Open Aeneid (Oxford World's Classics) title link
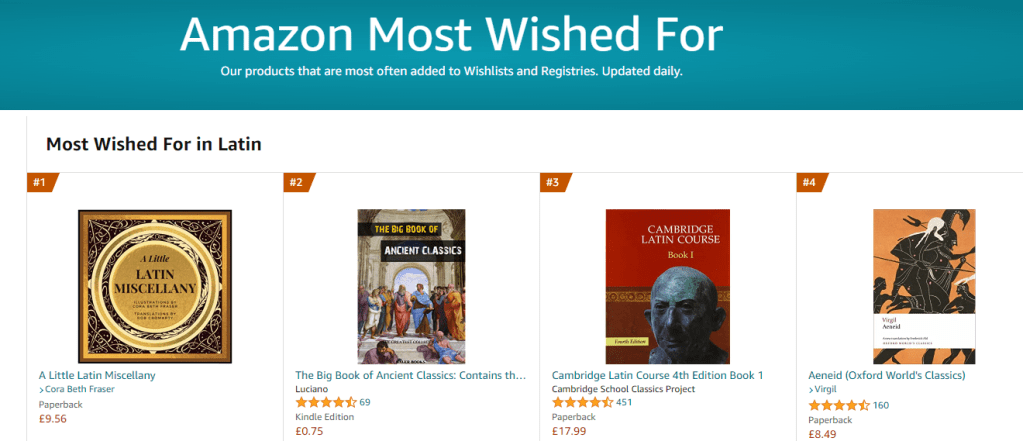This screenshot has width=1023, height=441. pyautogui.click(x=886, y=375)
